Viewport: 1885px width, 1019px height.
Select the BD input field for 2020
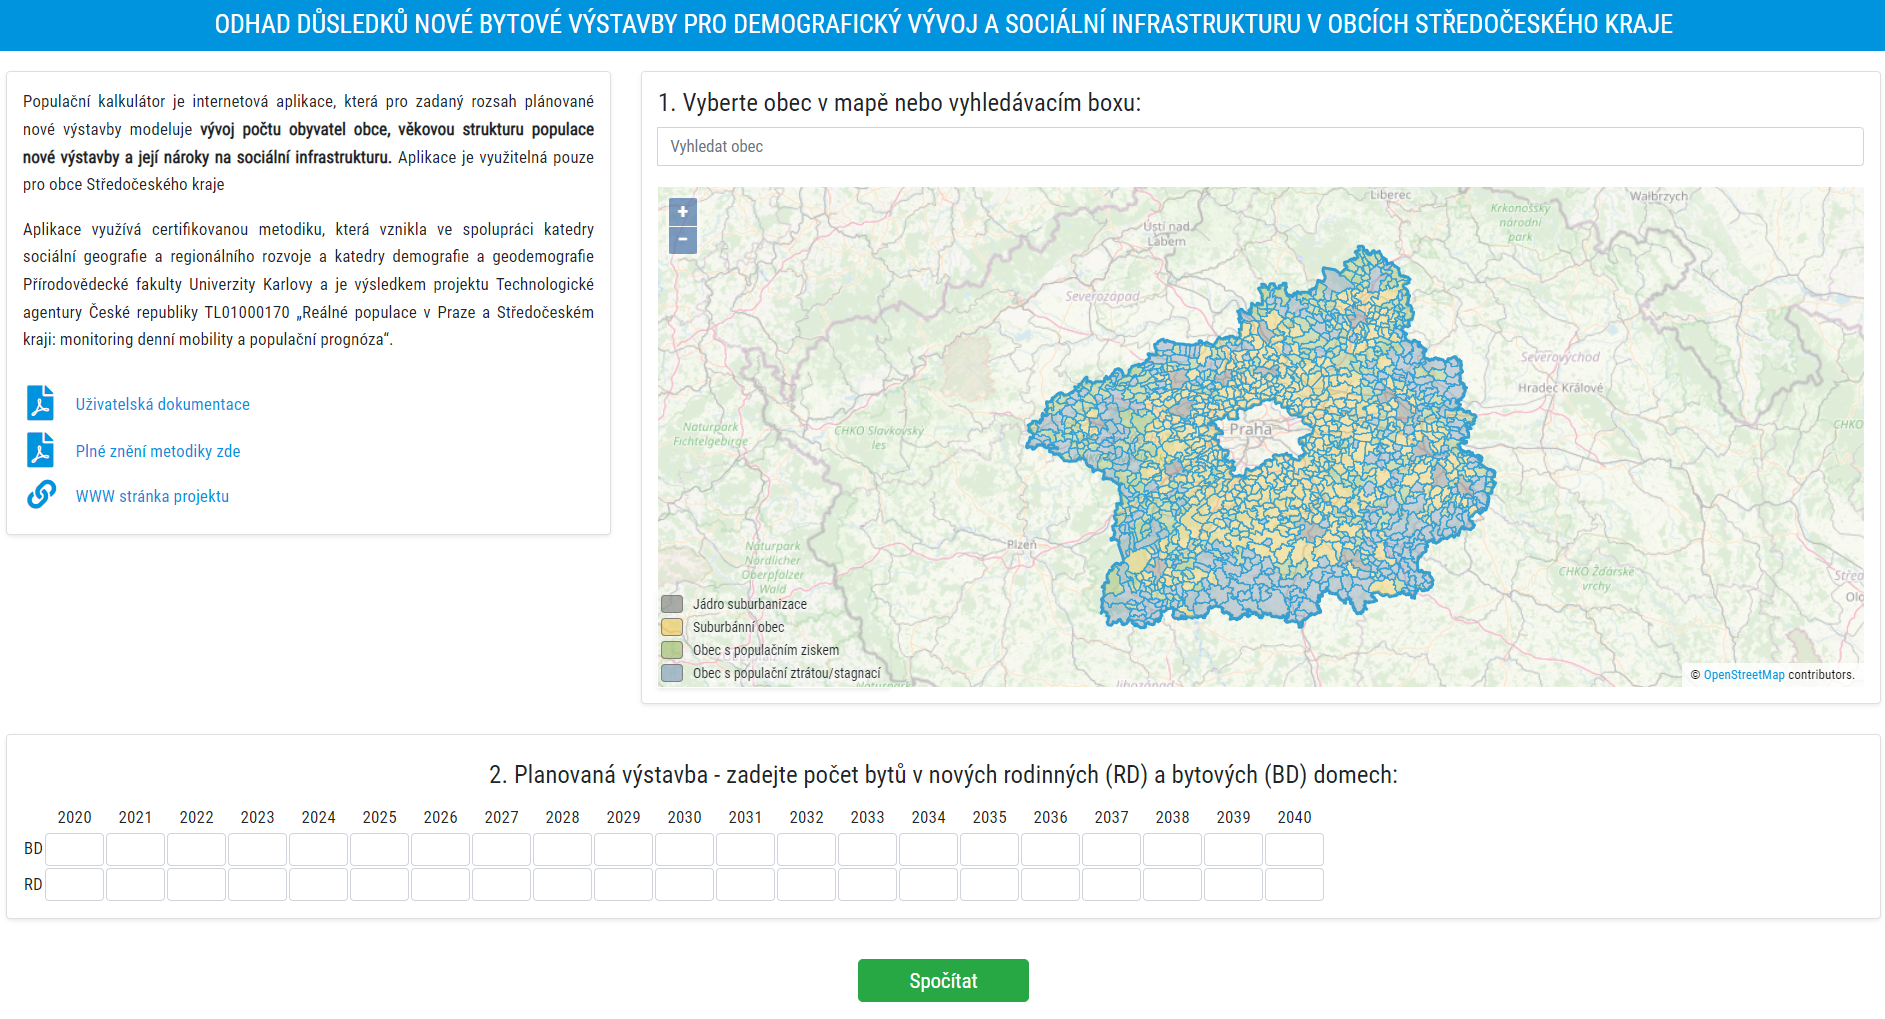tap(75, 849)
